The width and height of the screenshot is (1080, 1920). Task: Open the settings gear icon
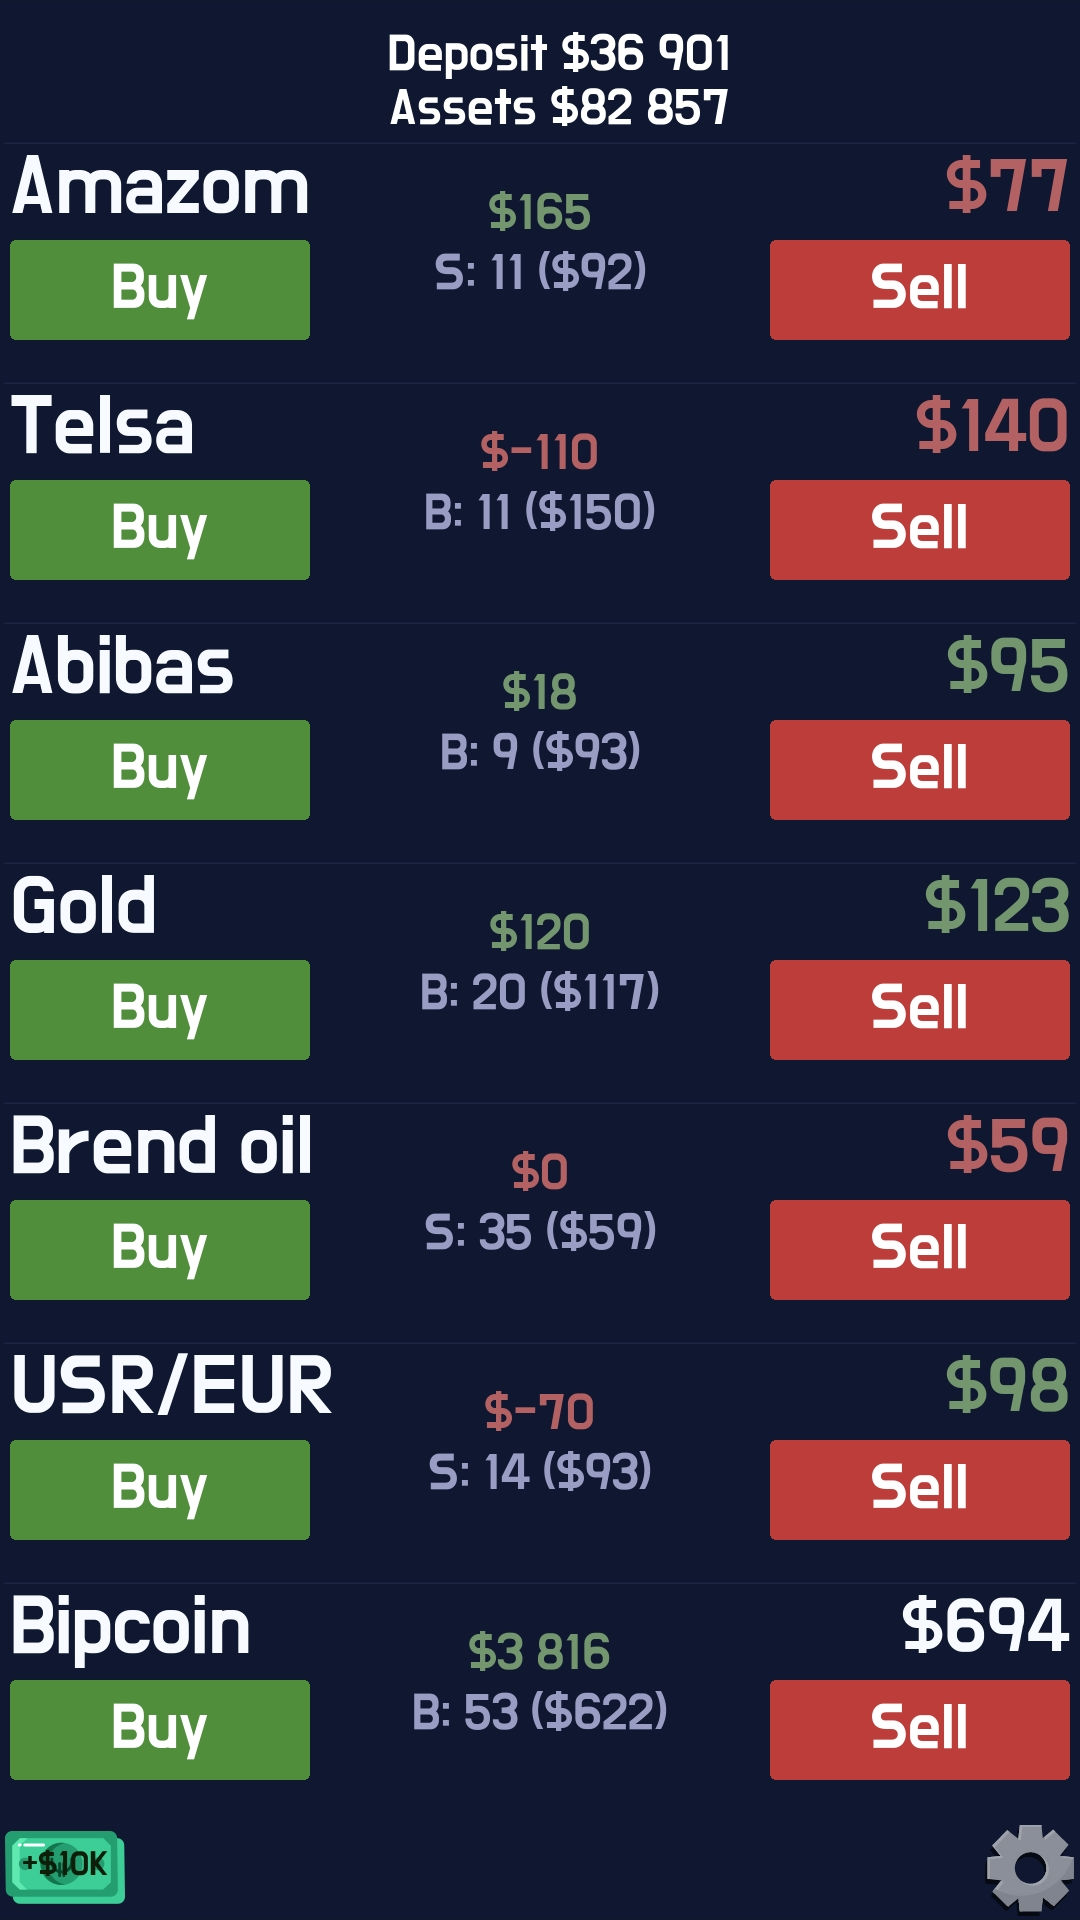click(1030, 1867)
